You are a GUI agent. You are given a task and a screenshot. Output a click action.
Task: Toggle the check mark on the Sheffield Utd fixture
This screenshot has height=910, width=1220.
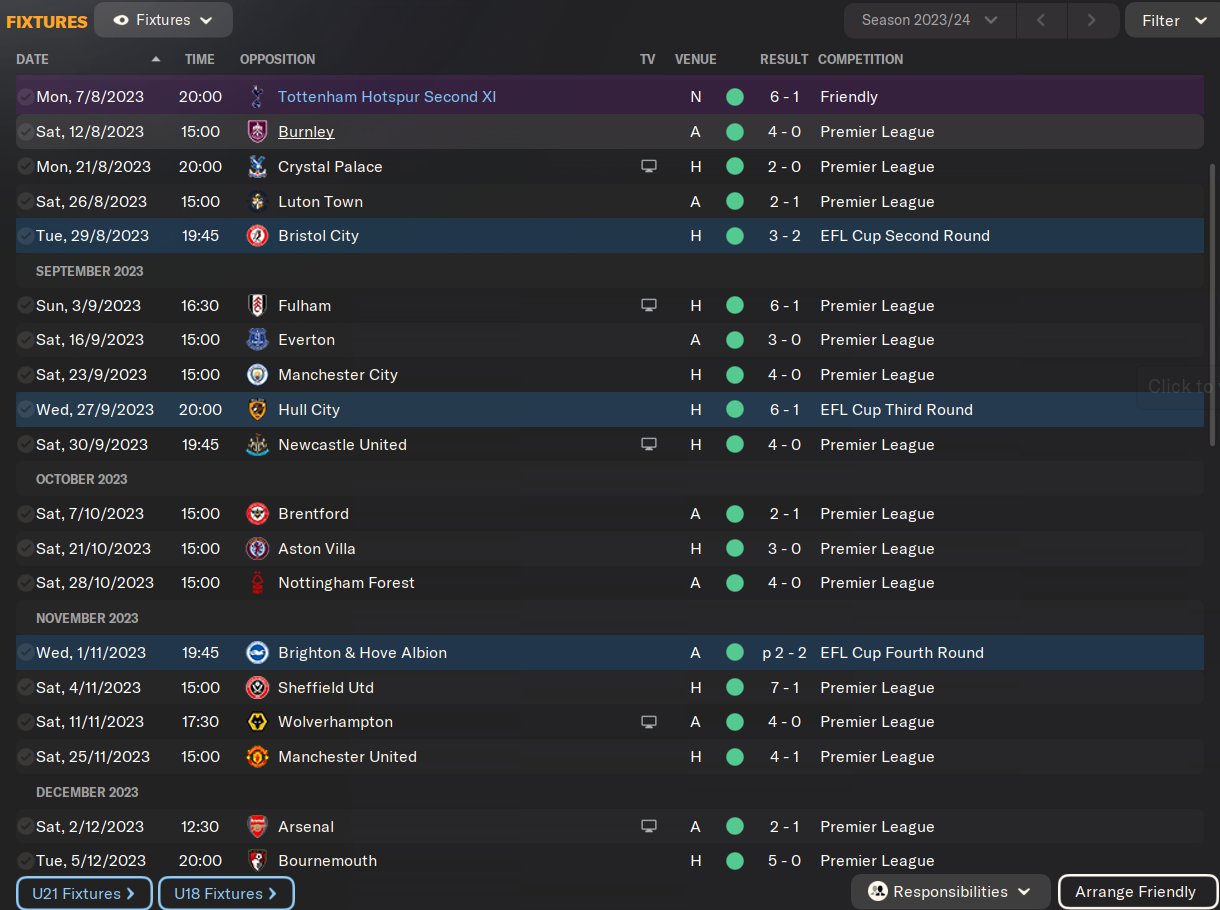[26, 688]
